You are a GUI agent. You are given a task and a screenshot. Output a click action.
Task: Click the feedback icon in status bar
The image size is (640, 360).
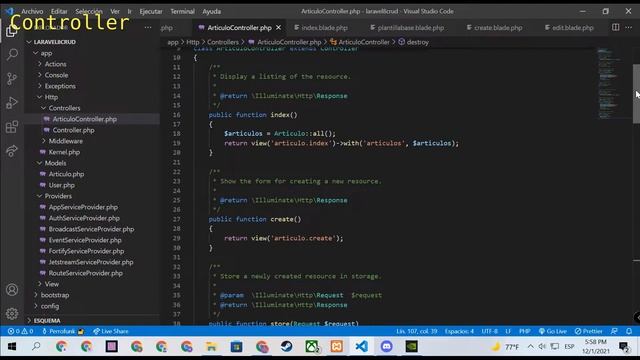coord(614,331)
